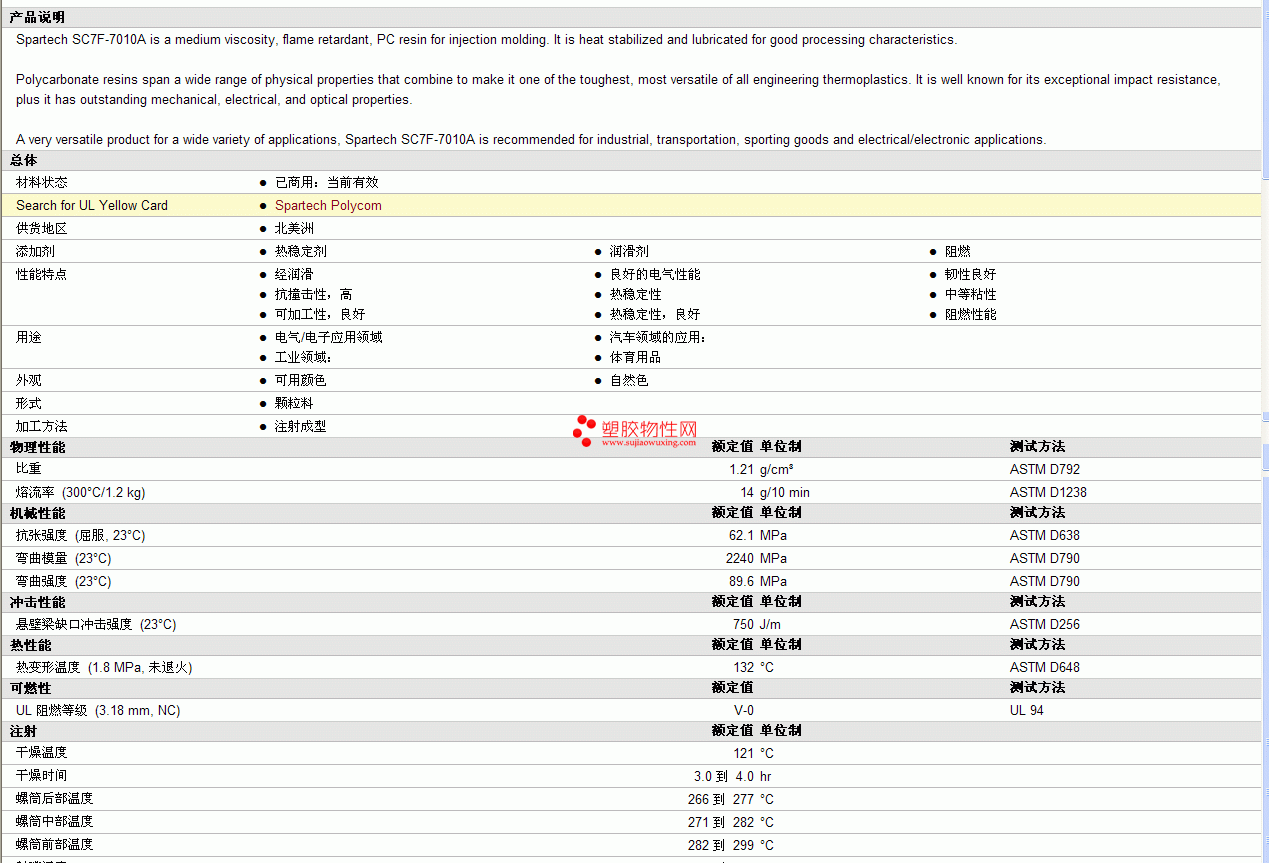The image size is (1269, 863).
Task: Click the 弯曲强度 (23°C) label
Action: tap(64, 581)
